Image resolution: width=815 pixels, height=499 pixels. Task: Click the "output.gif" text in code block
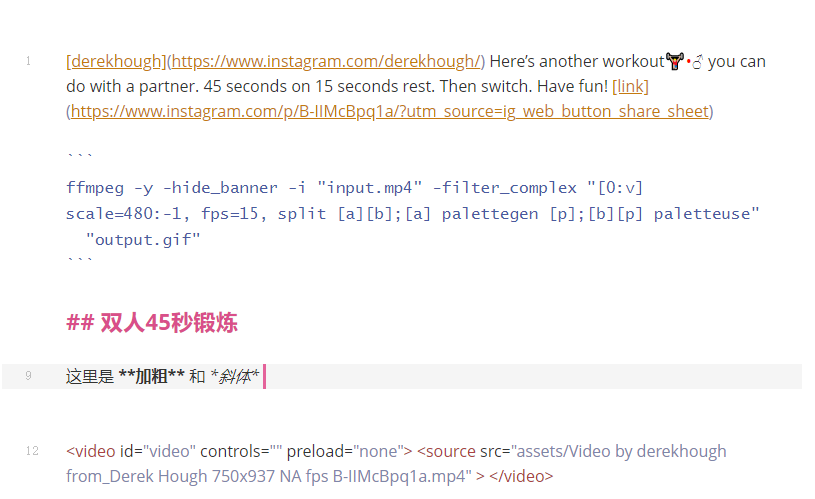143,238
